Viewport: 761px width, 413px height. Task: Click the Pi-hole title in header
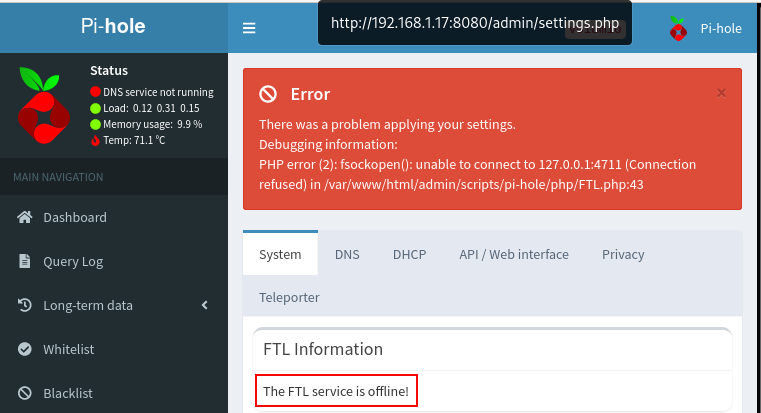pos(113,26)
